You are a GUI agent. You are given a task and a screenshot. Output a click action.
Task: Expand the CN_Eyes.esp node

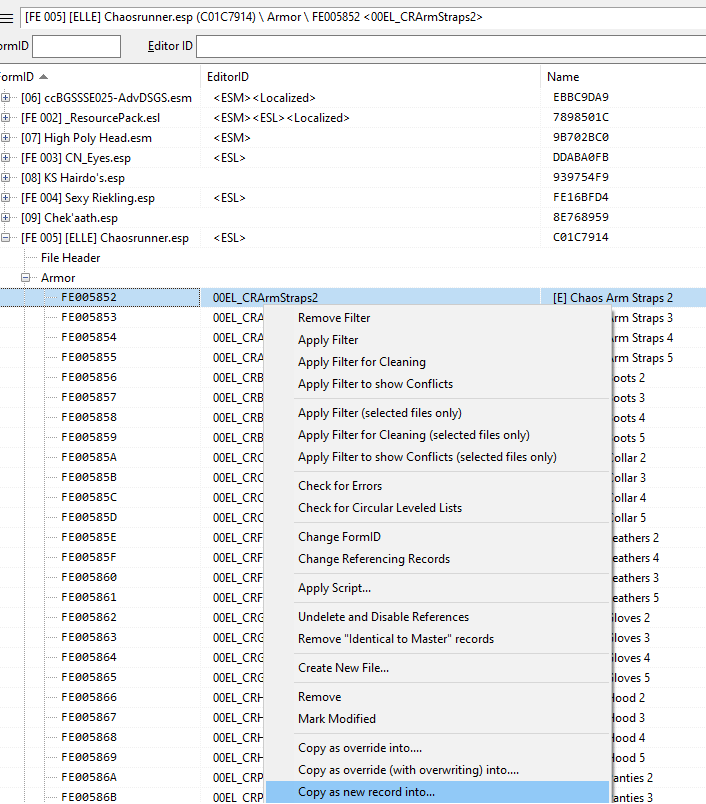[6, 157]
